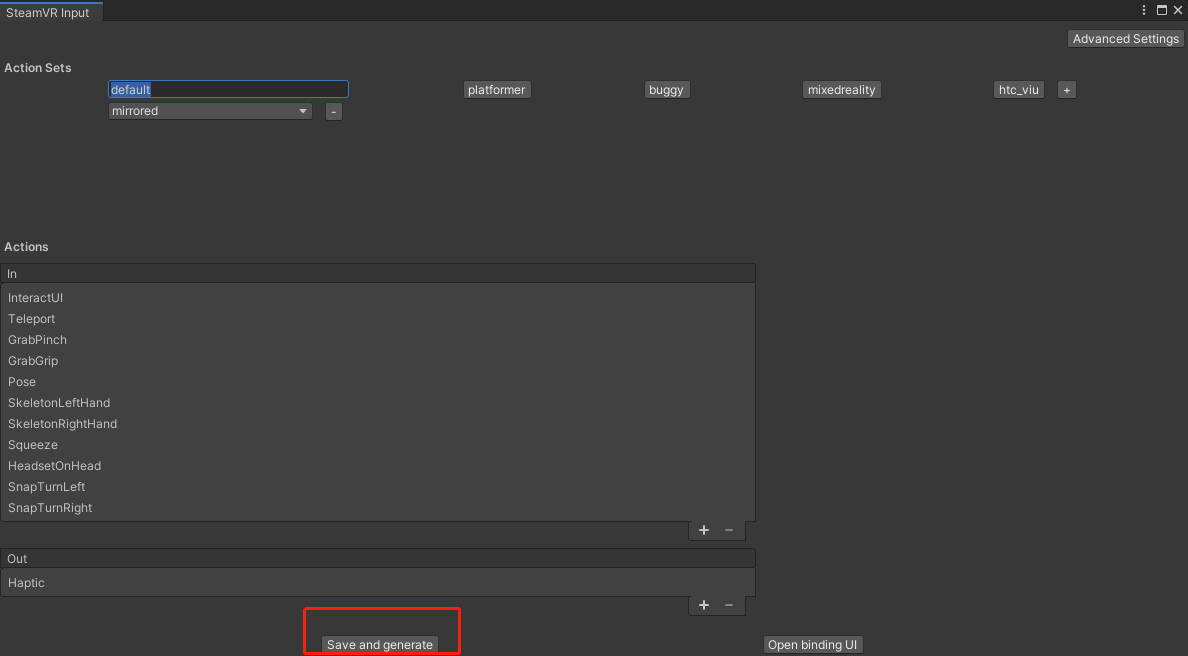Image resolution: width=1188 pixels, height=656 pixels.
Task: Select the platformer action set
Action: (496, 89)
